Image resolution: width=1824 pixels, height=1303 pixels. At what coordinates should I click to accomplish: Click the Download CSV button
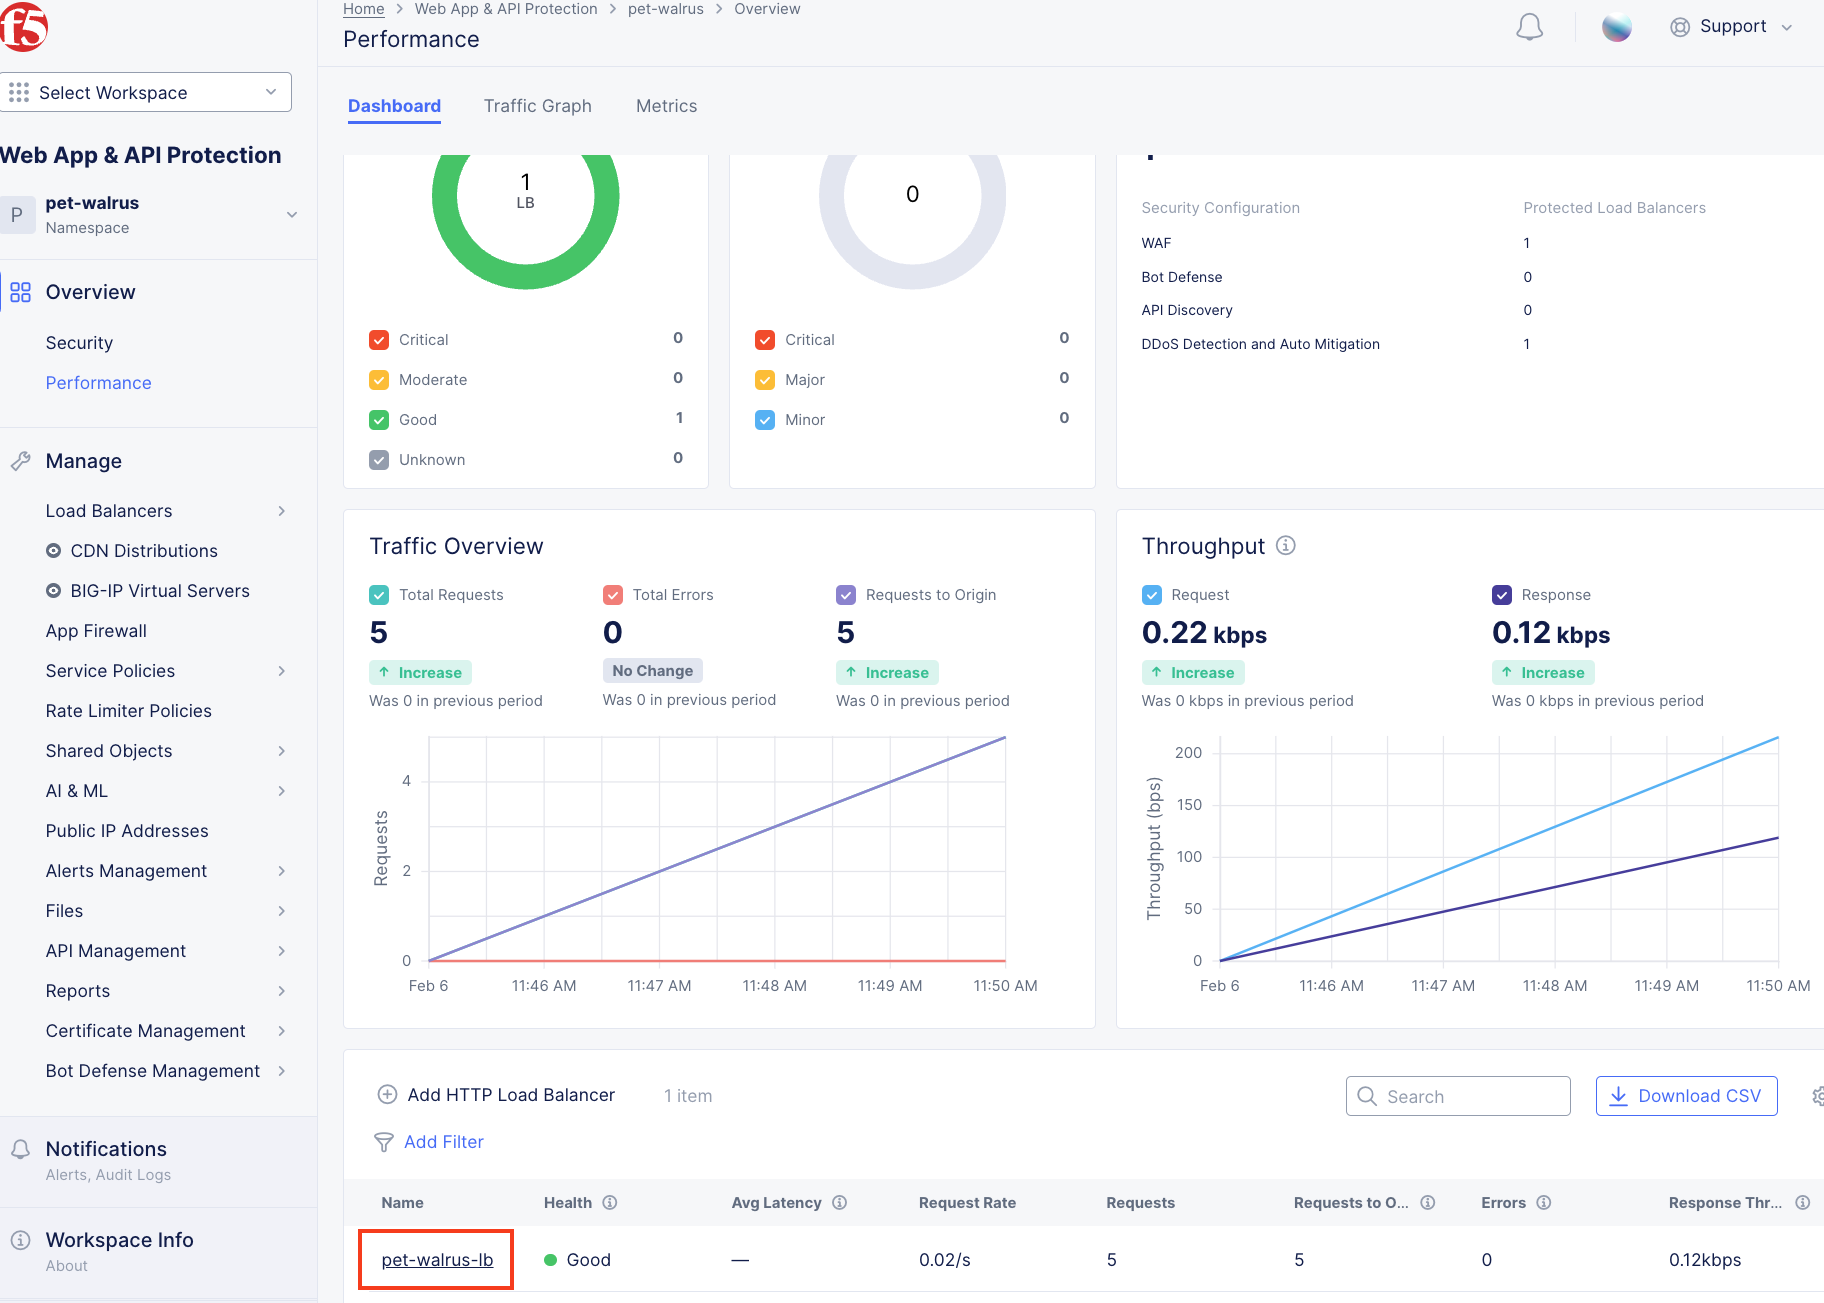click(1686, 1096)
